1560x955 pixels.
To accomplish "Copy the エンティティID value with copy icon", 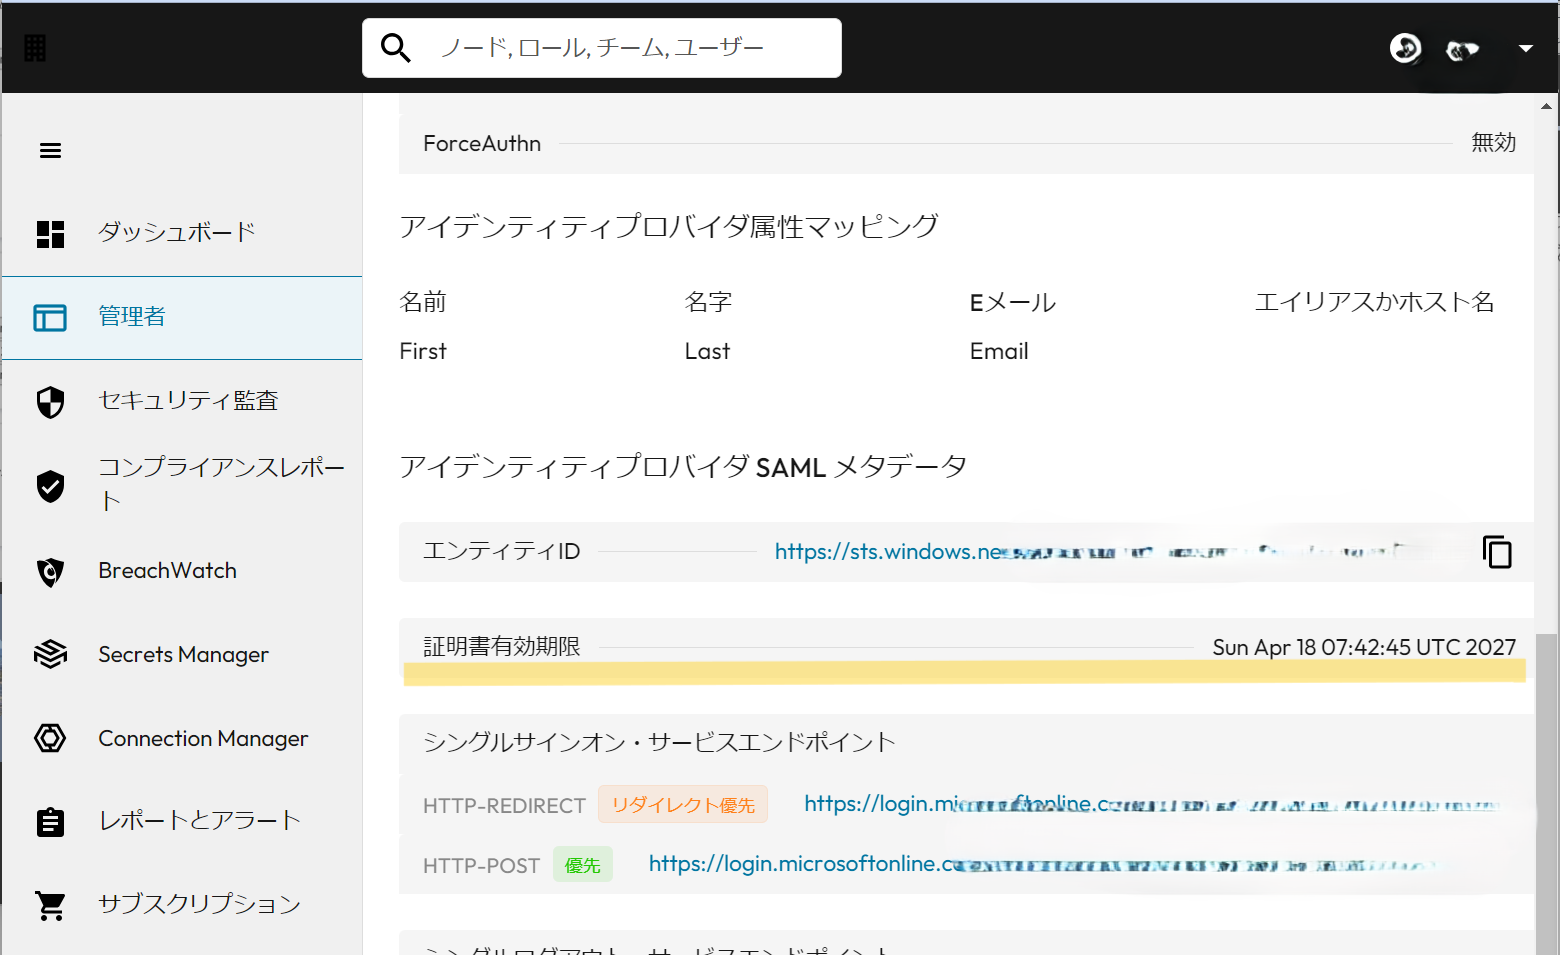I will tap(1497, 552).
